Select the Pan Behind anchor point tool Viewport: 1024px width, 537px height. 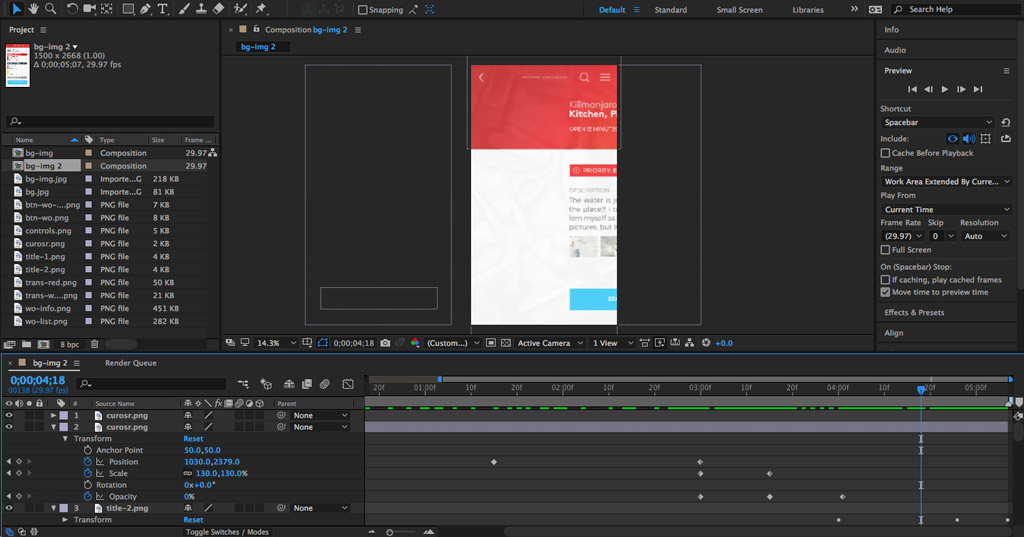pos(106,9)
